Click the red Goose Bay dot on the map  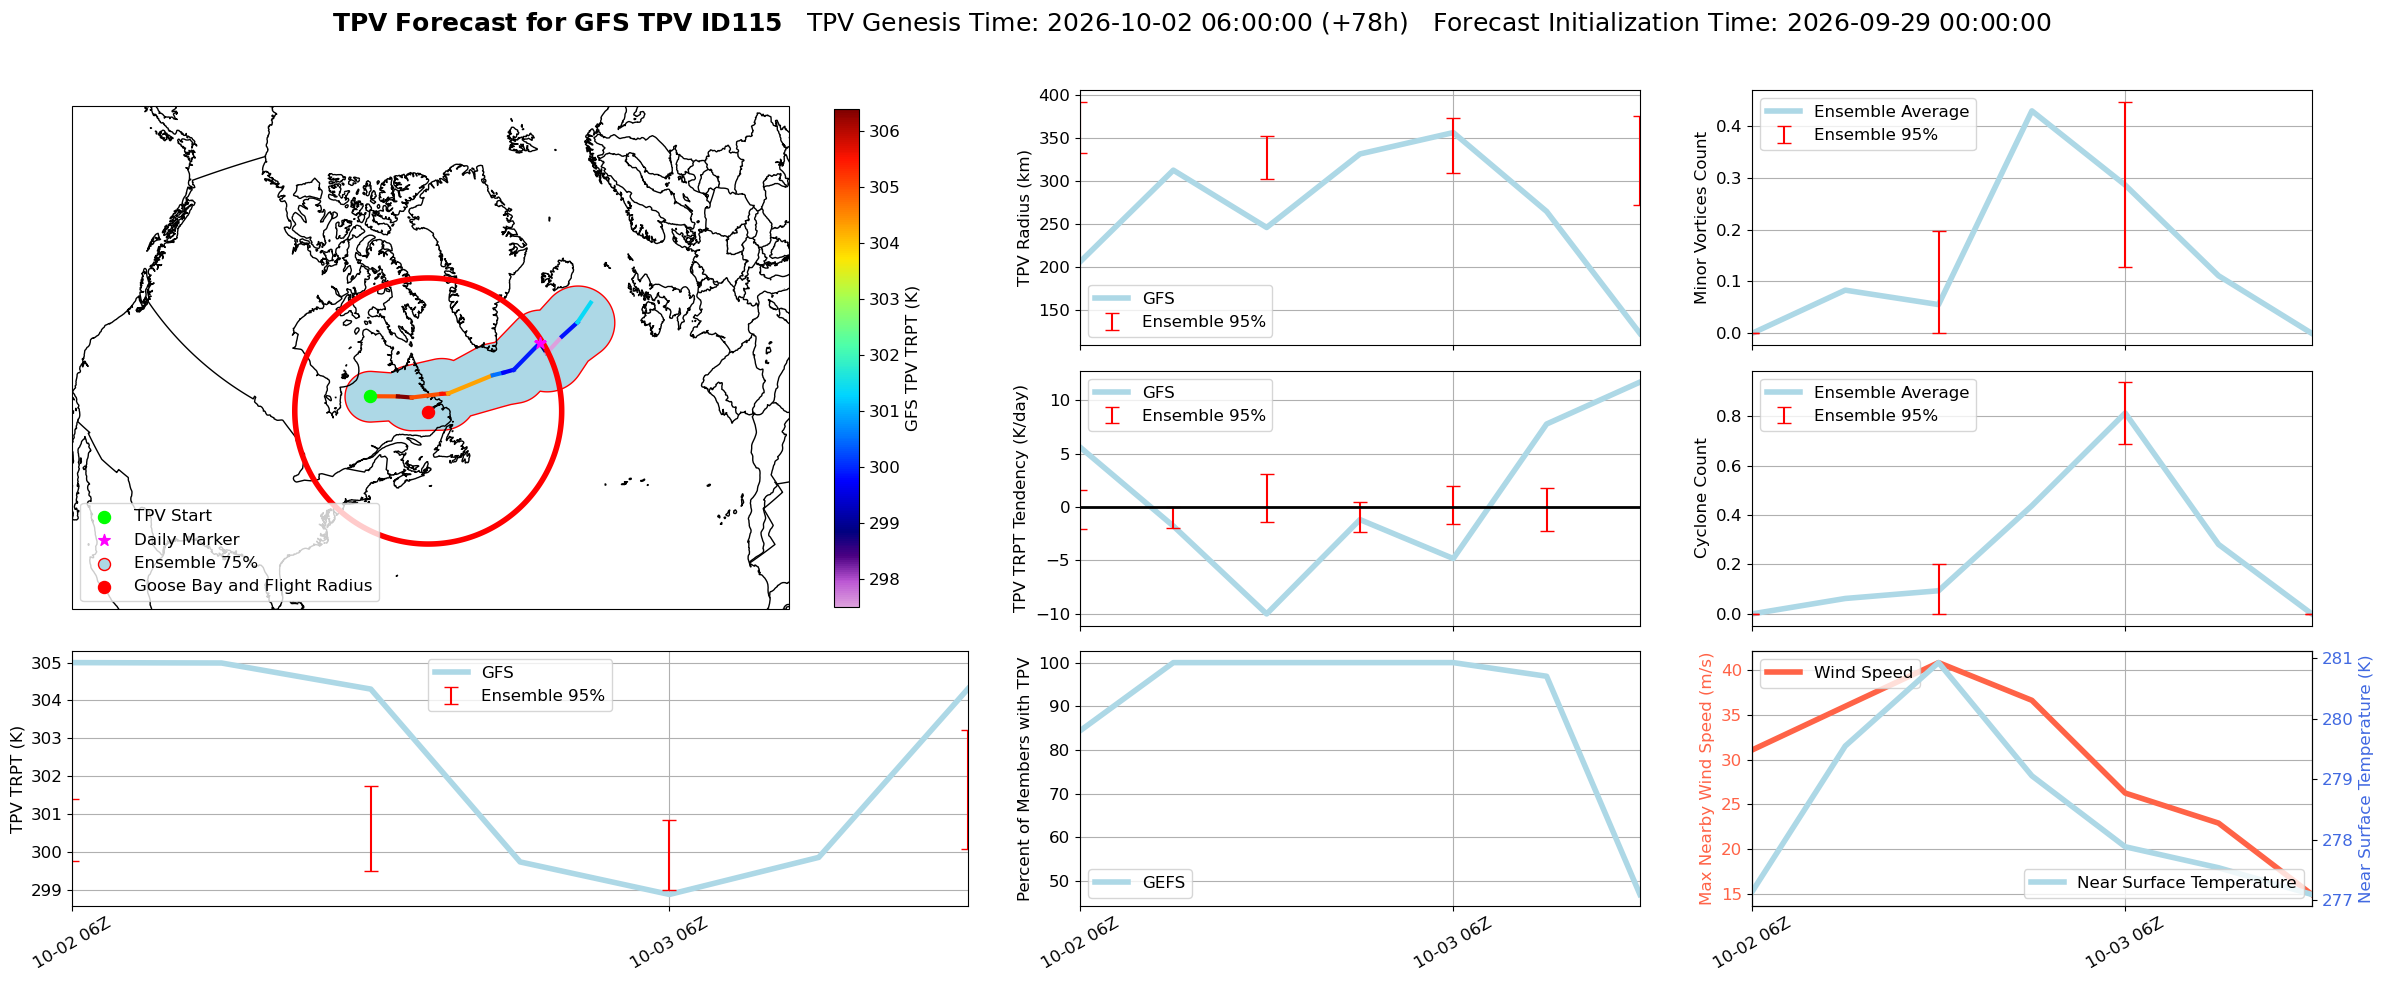point(428,412)
